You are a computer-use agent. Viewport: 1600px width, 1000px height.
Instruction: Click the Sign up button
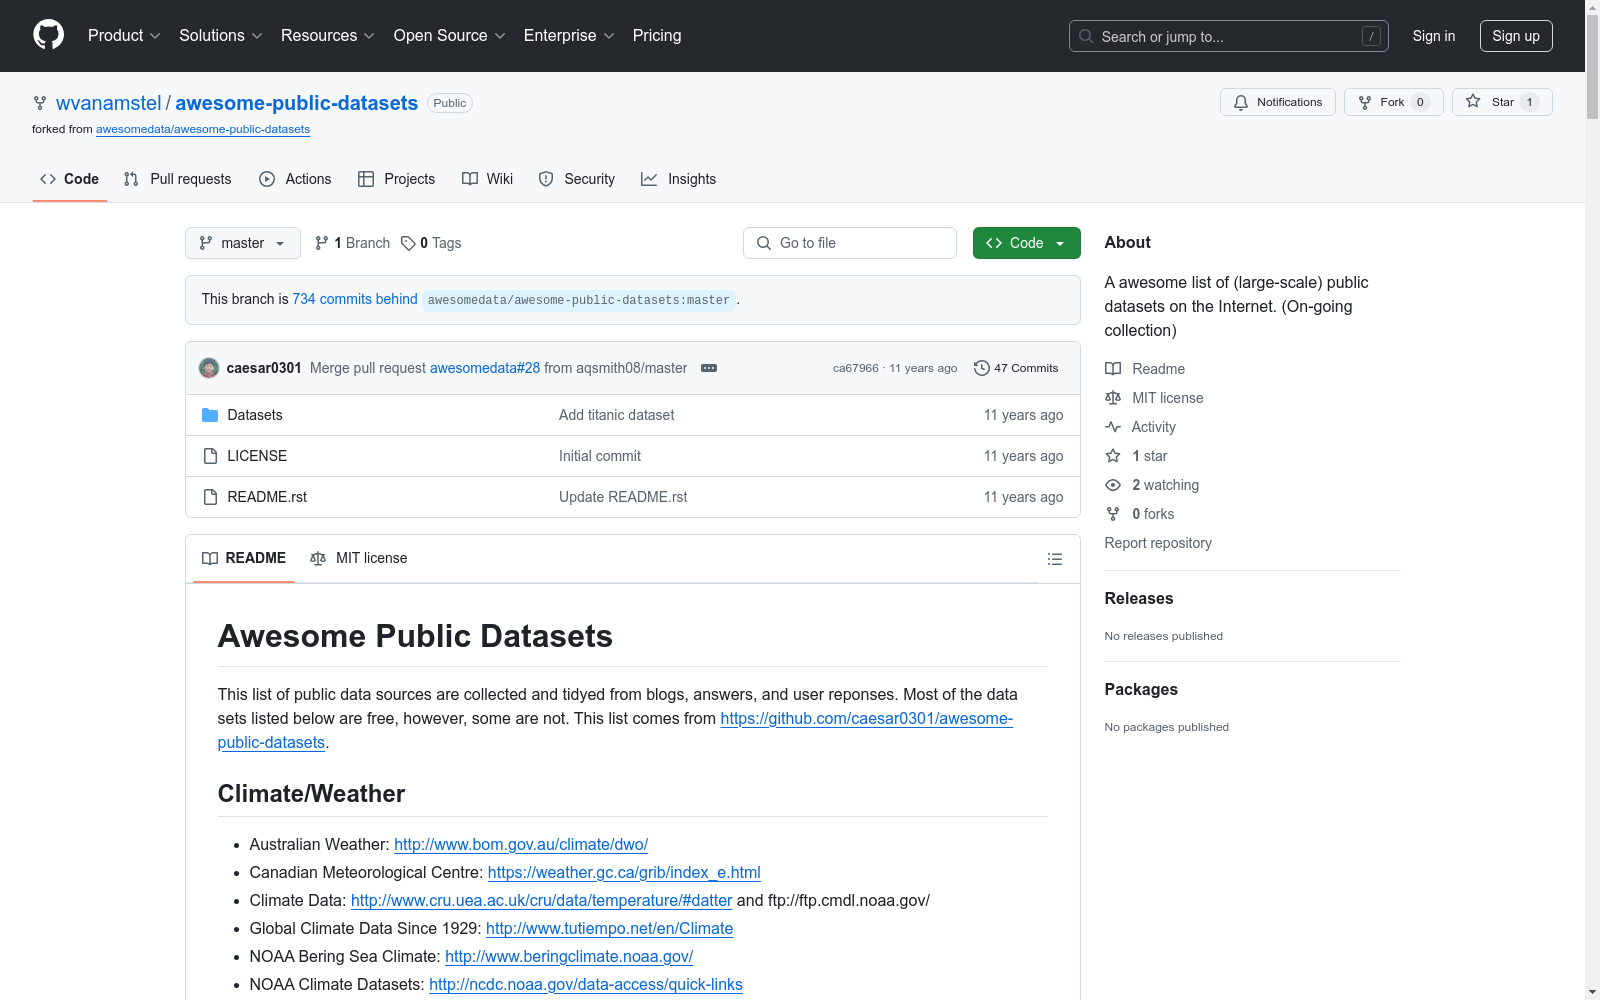point(1516,36)
